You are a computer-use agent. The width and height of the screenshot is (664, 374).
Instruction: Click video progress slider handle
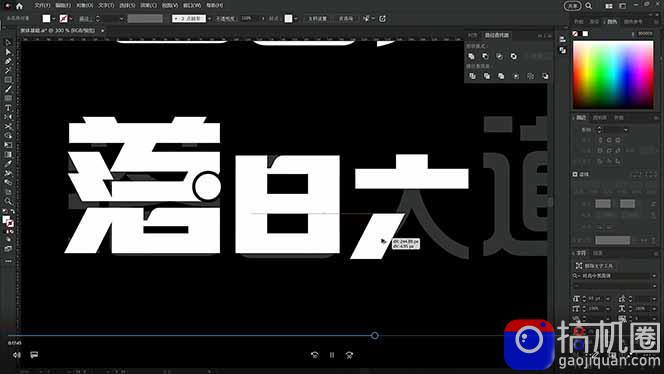[375, 335]
